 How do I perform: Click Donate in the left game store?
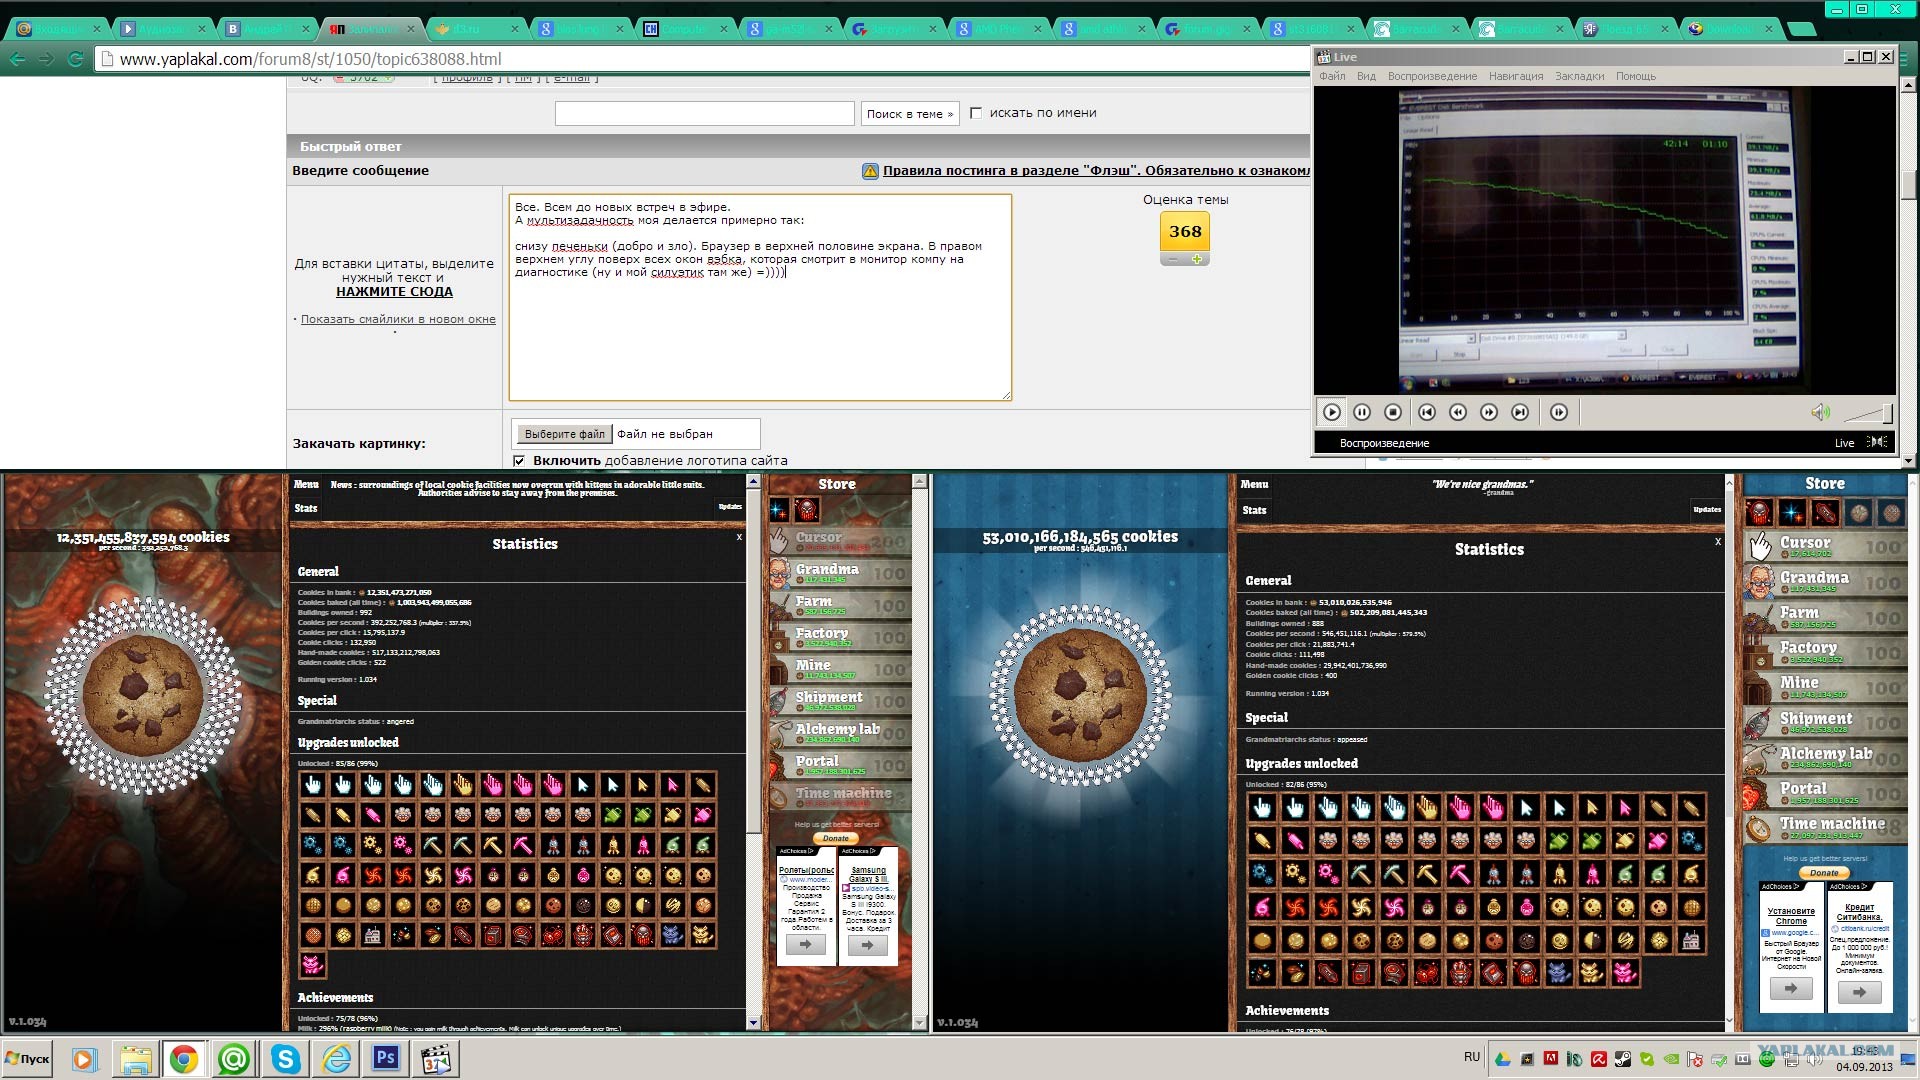pos(836,838)
